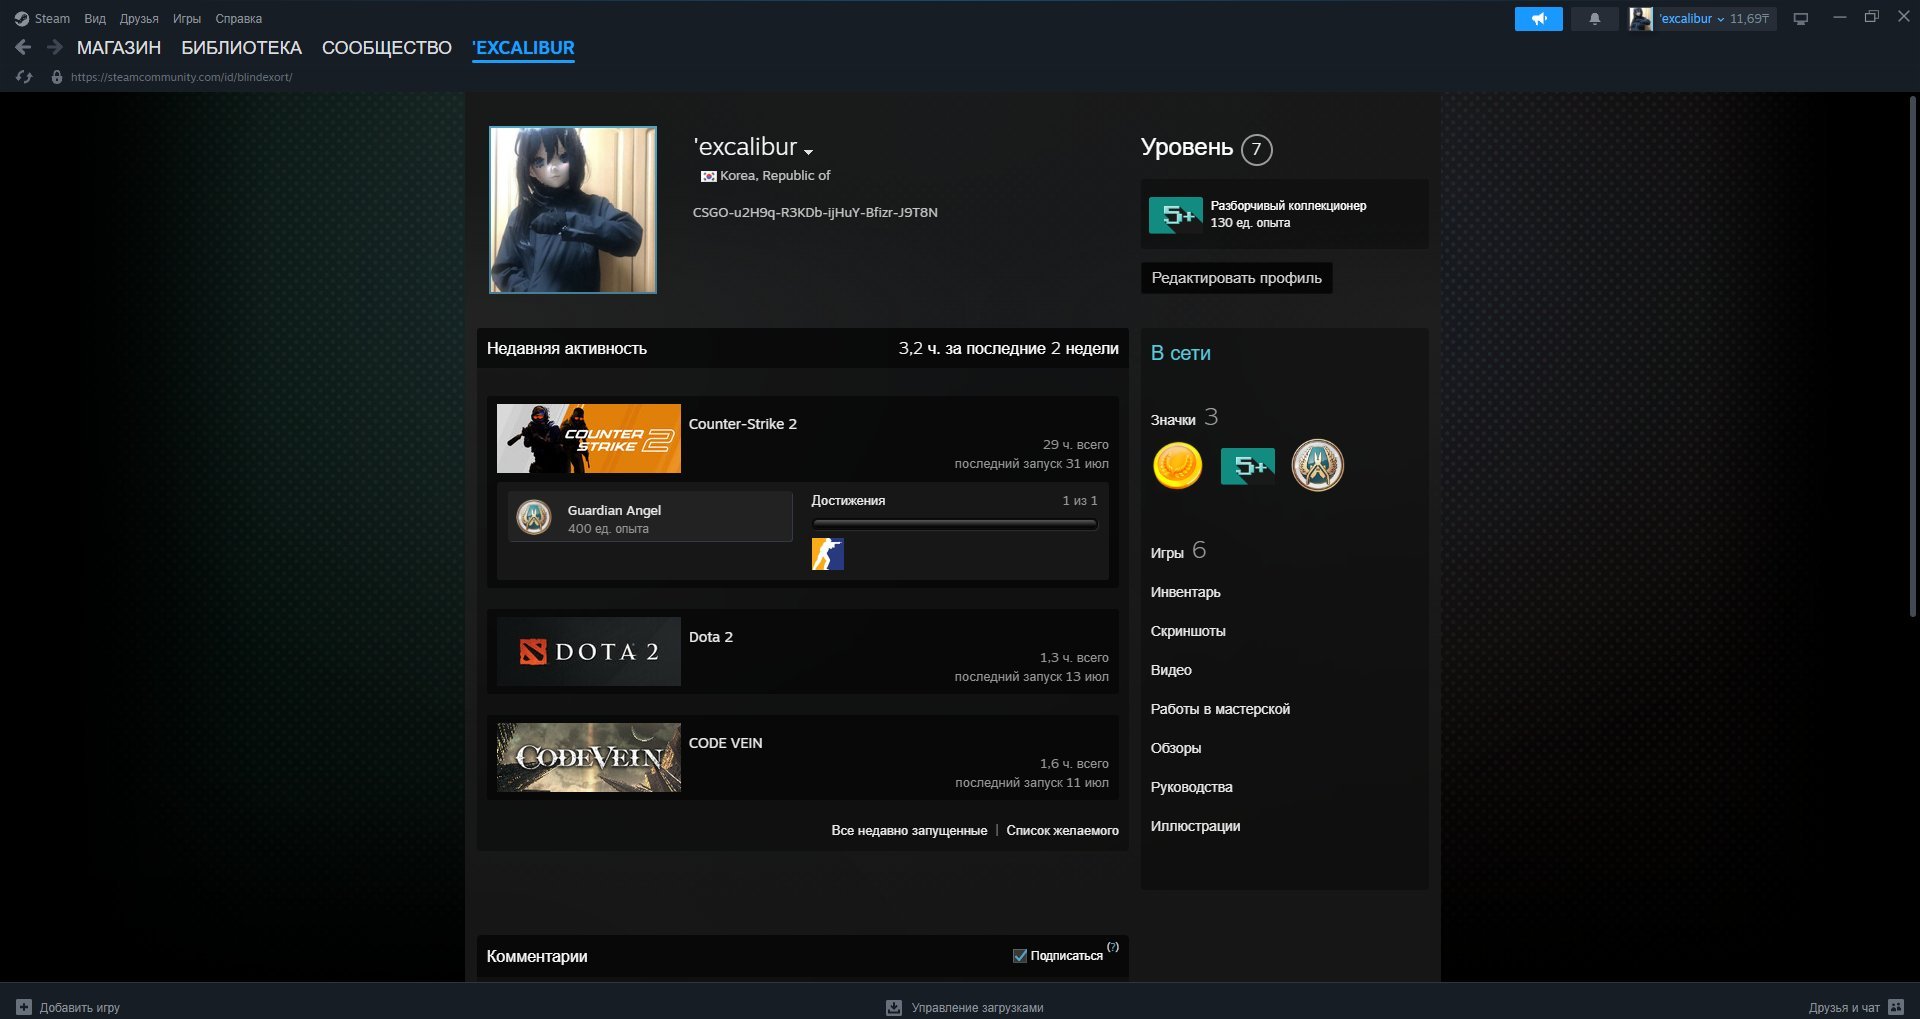Image resolution: width=1920 pixels, height=1019 pixels.
Task: Click the steamcommunity URL address
Action: [181, 77]
